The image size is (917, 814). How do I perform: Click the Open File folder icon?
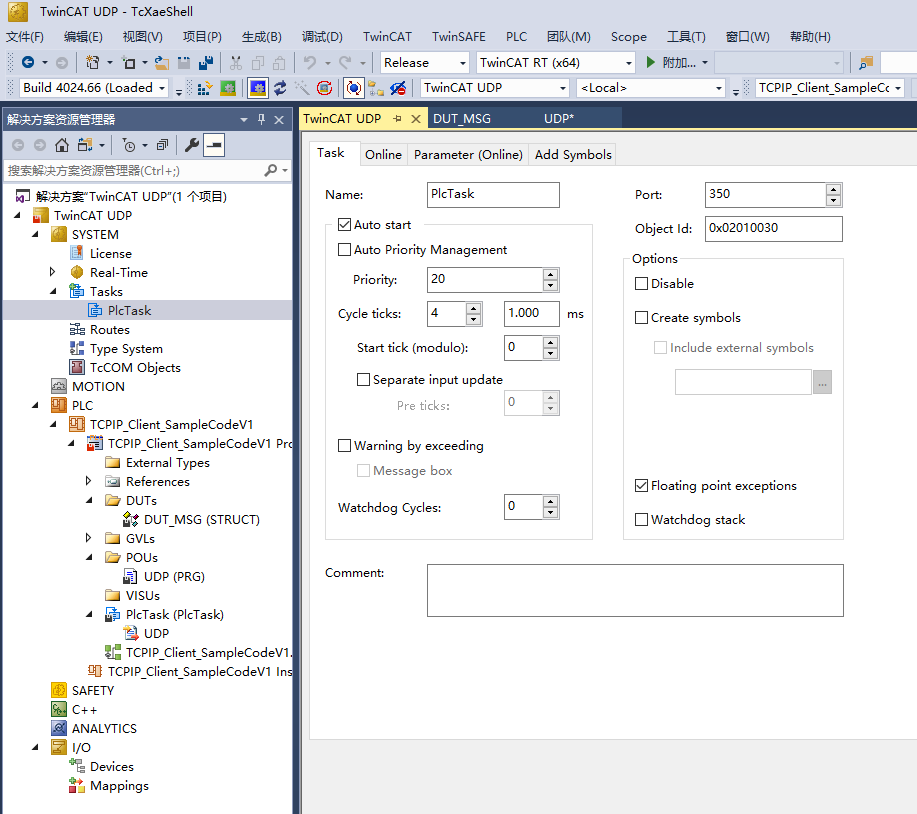(162, 62)
